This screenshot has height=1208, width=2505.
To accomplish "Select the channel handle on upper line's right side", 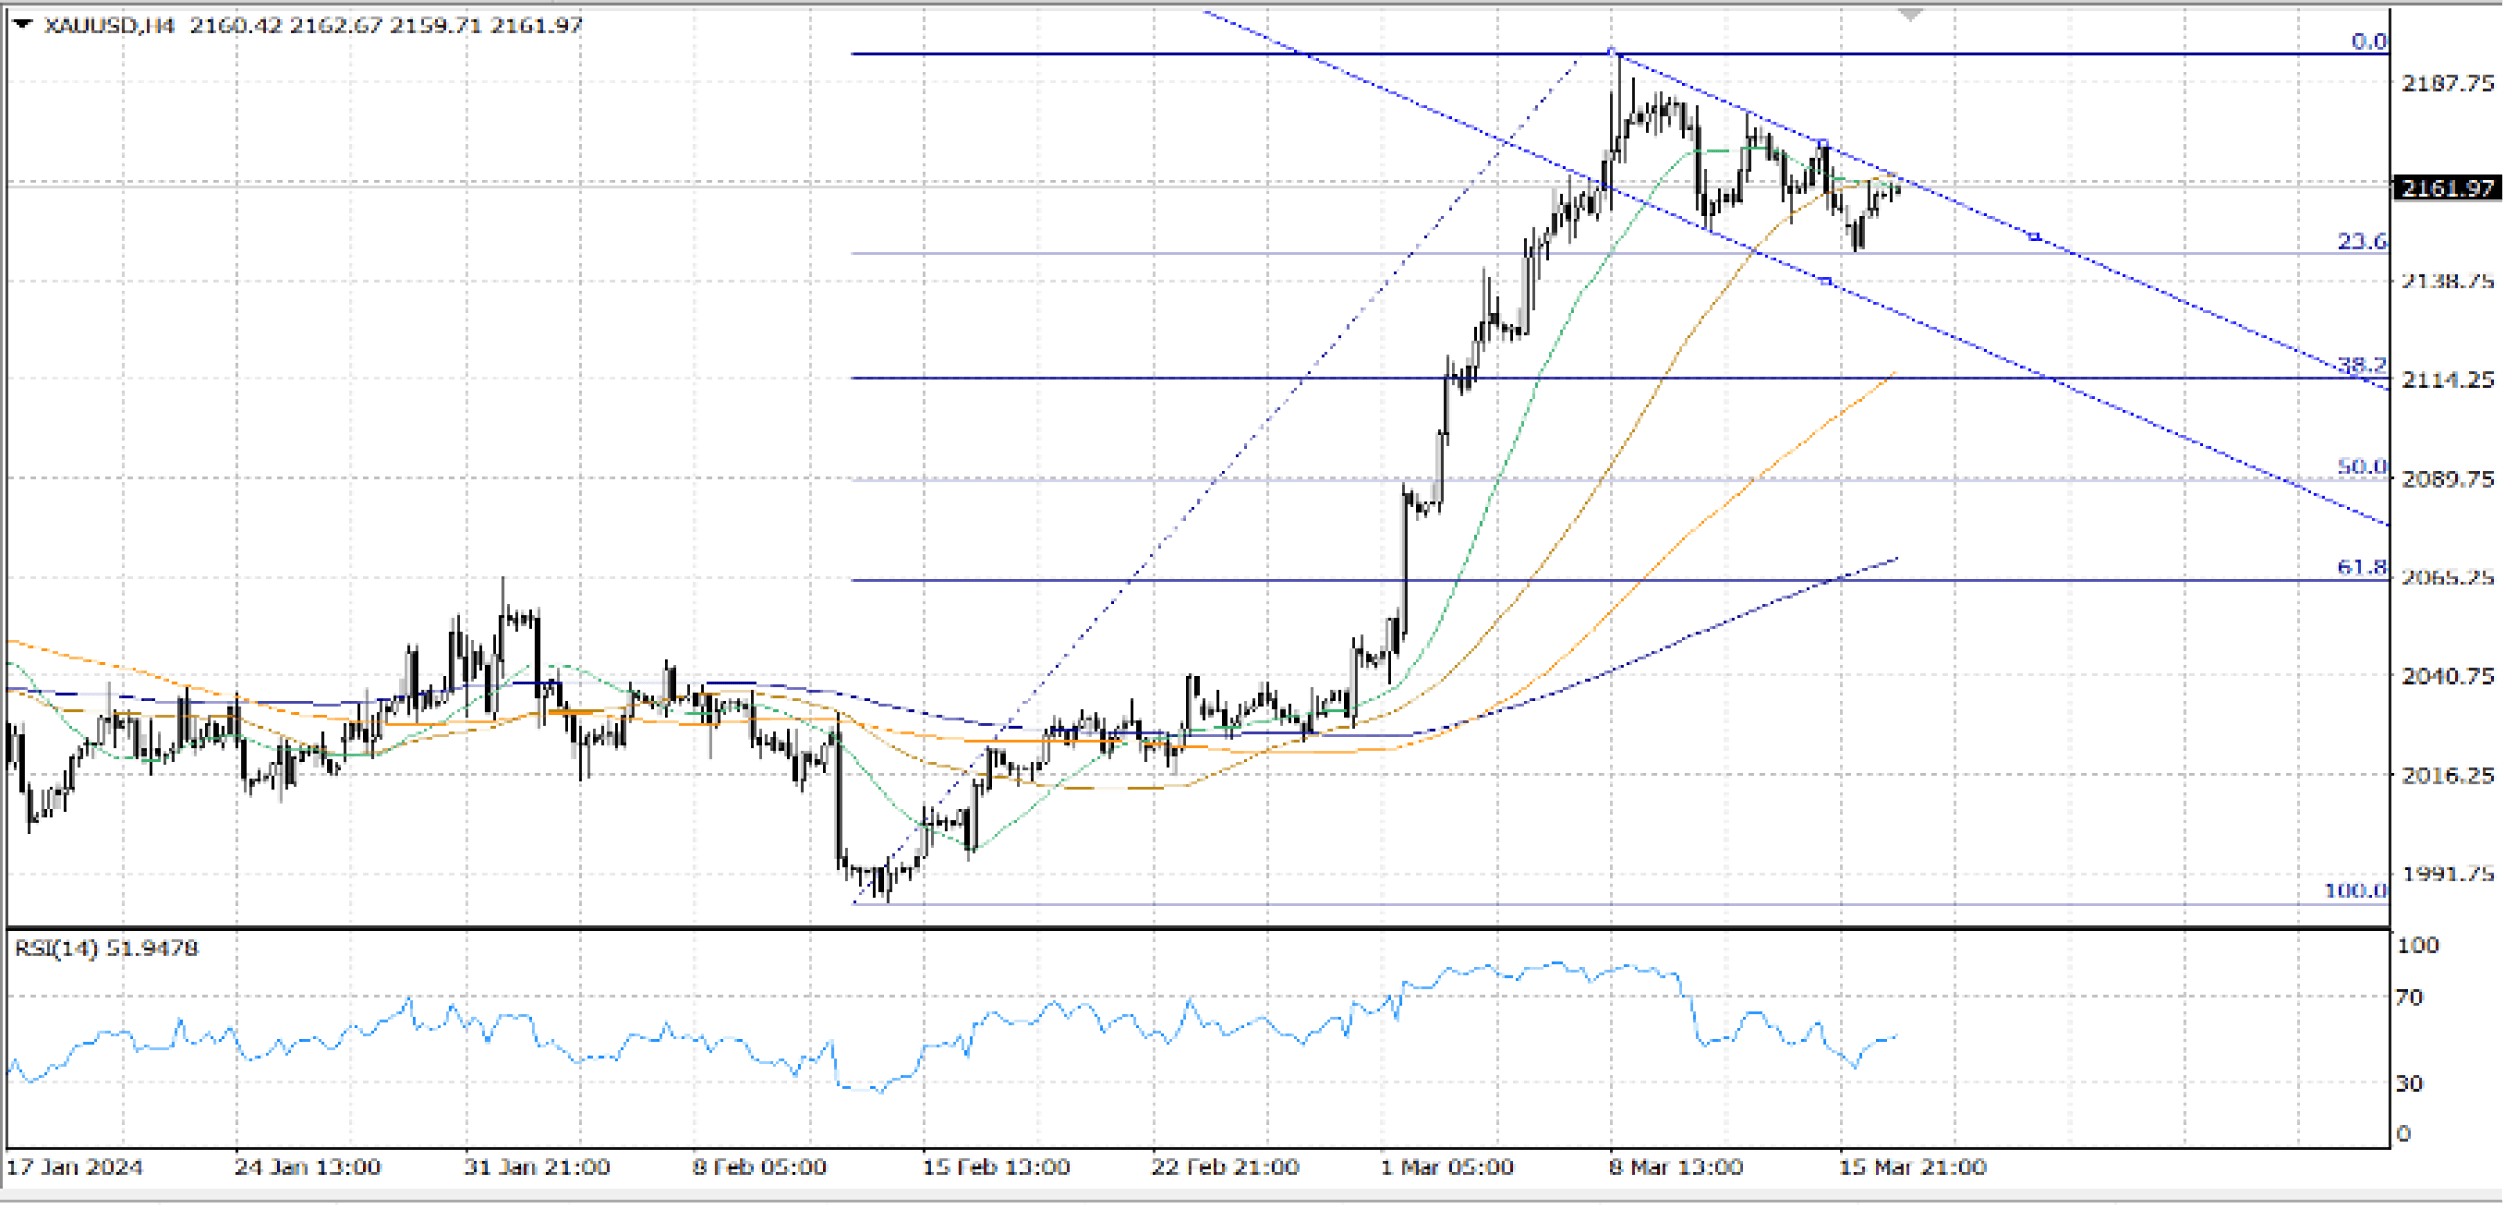I will tap(2034, 237).
